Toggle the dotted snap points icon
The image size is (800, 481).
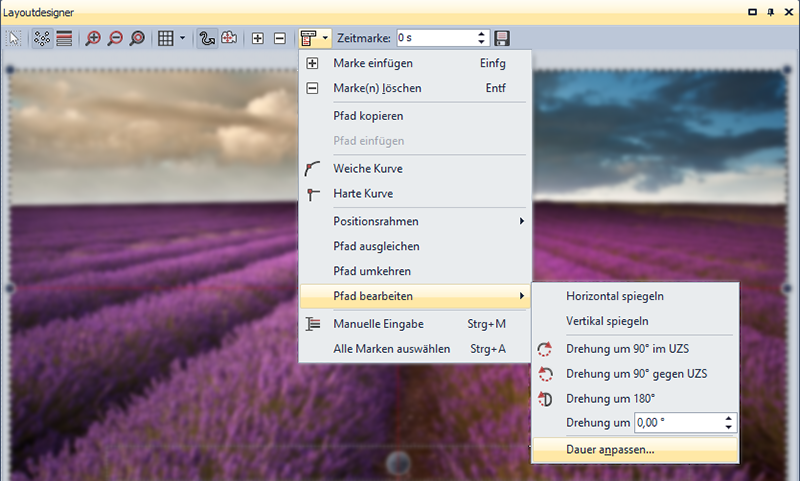click(x=42, y=38)
